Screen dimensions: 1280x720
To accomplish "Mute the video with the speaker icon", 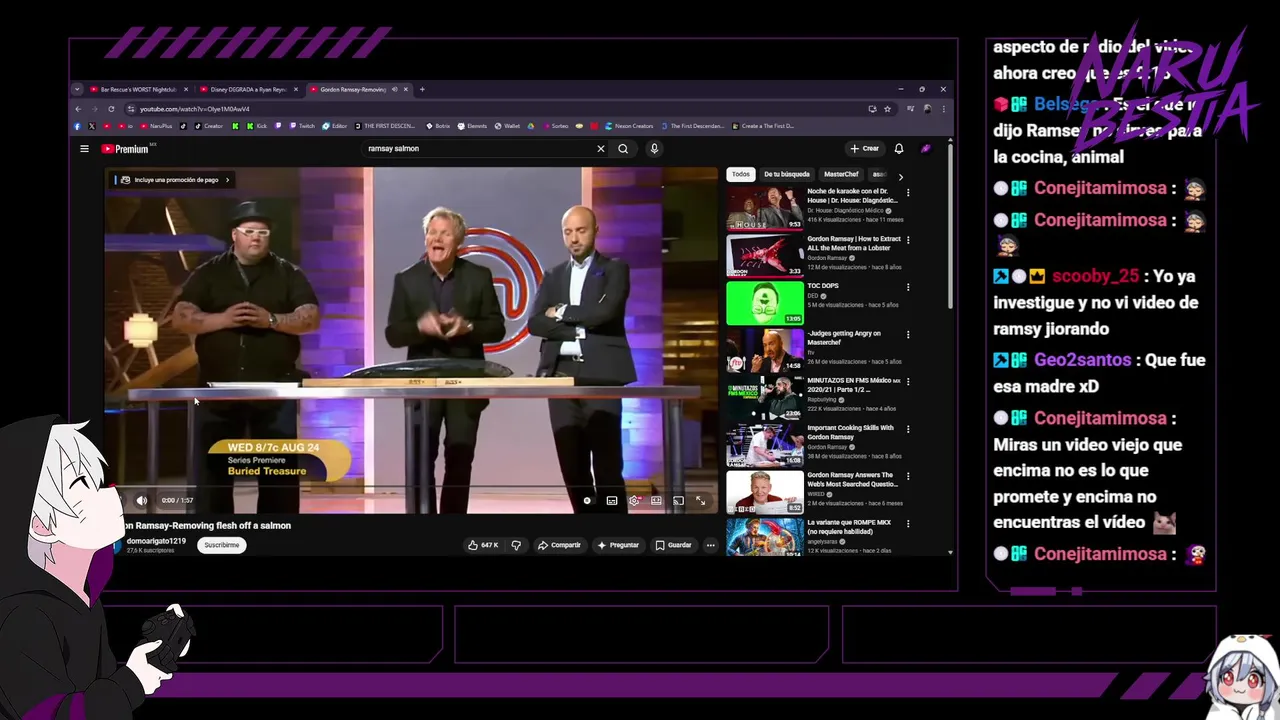I will (x=142, y=500).
